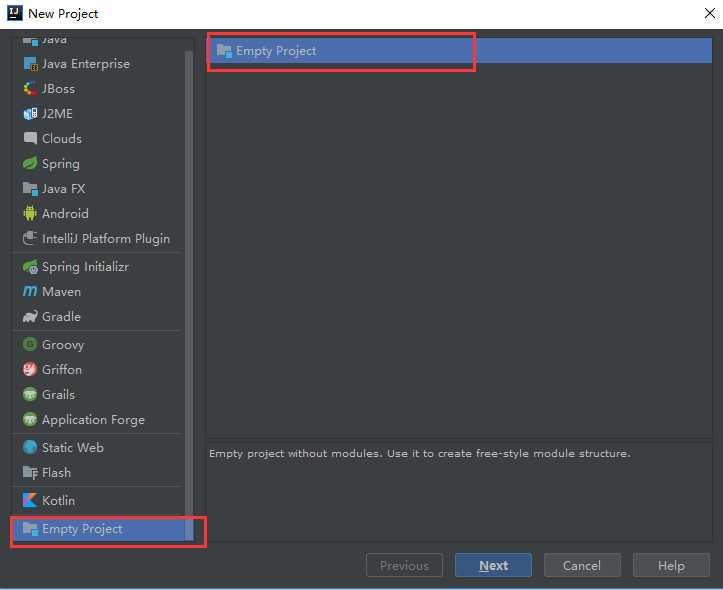723x590 pixels.
Task: Click the empty project description text
Action: 420,454
